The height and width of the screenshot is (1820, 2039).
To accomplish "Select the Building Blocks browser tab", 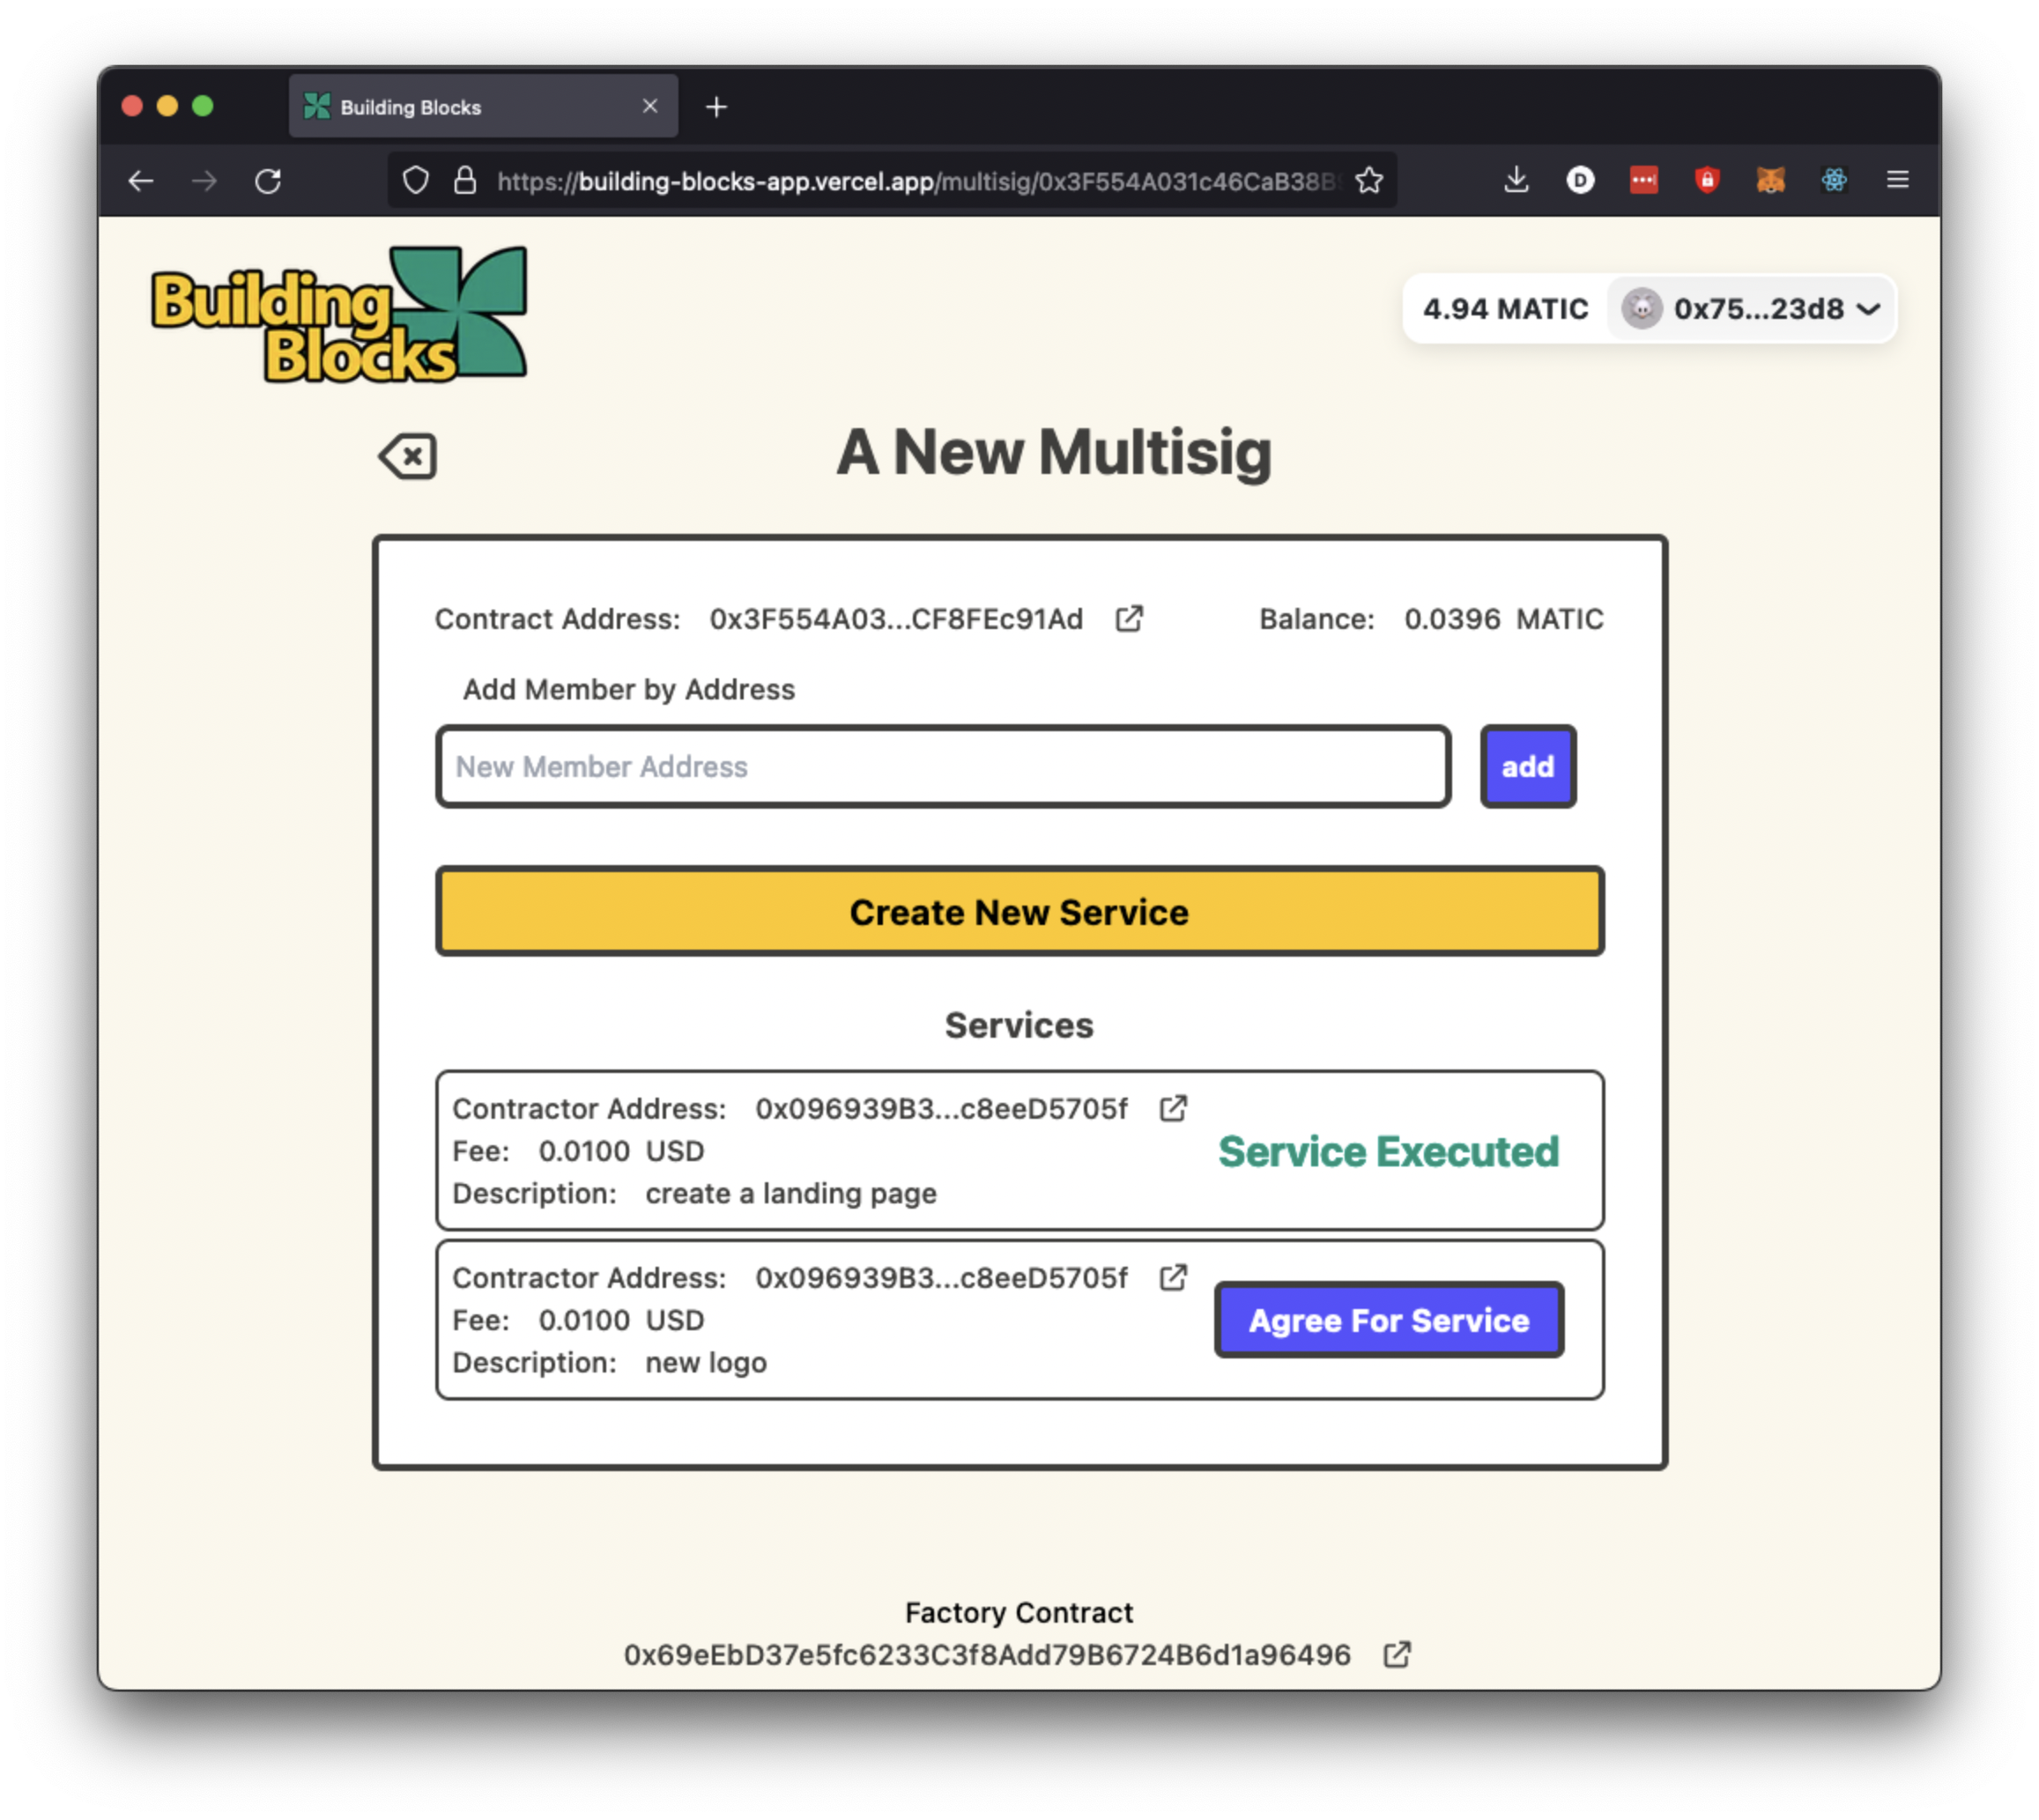I will 470,107.
